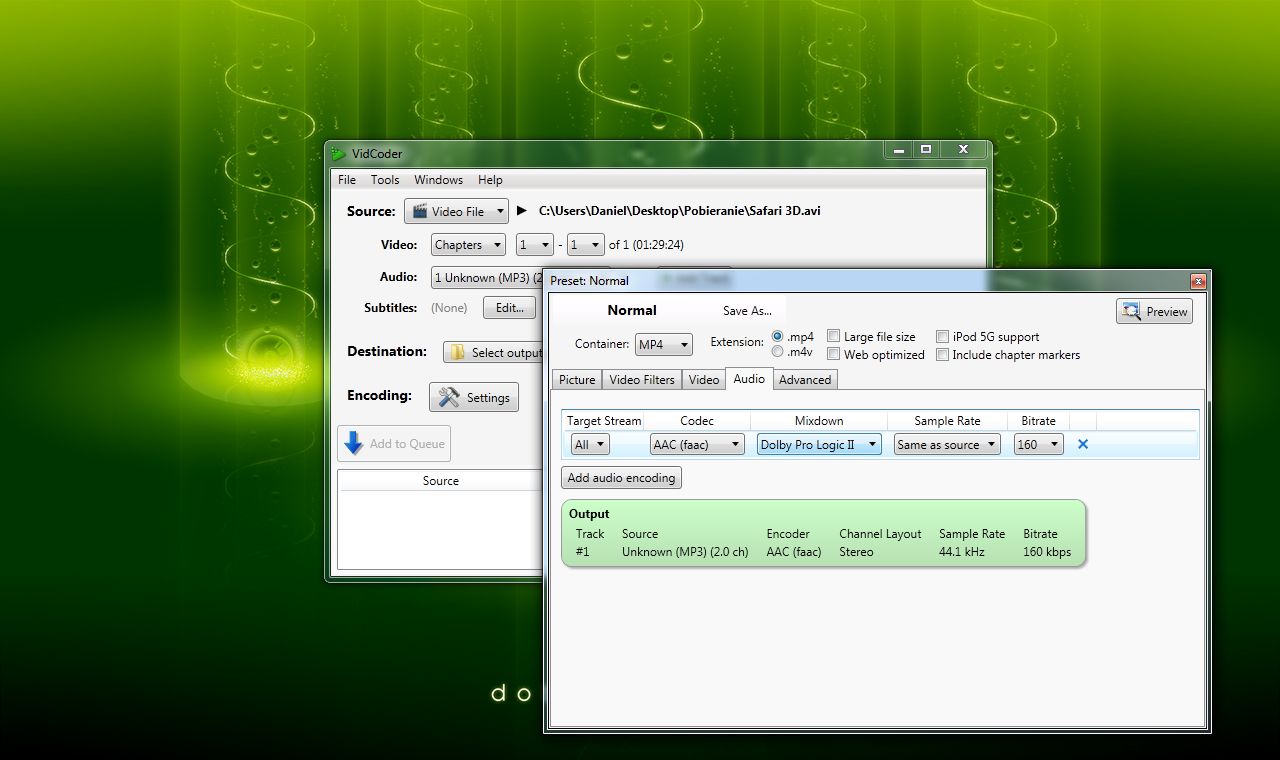Open Target Stream All dropdown
1280x760 pixels.
590,444
